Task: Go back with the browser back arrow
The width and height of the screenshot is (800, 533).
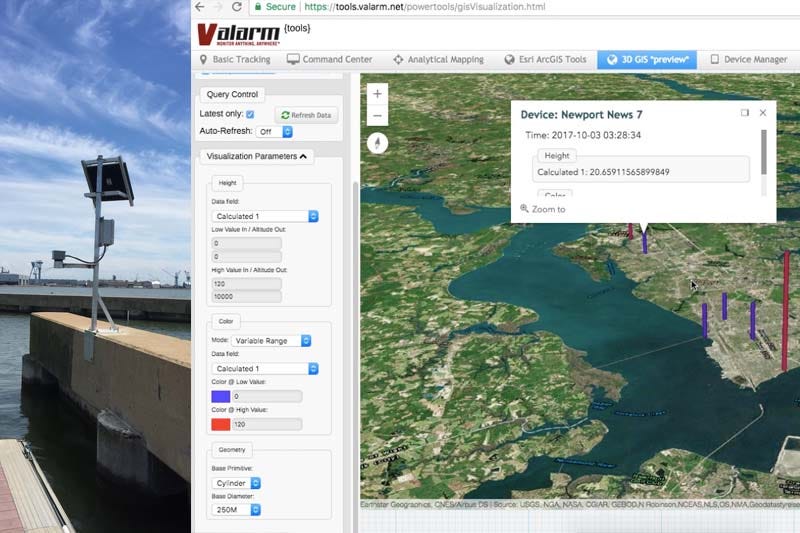Action: click(x=199, y=7)
